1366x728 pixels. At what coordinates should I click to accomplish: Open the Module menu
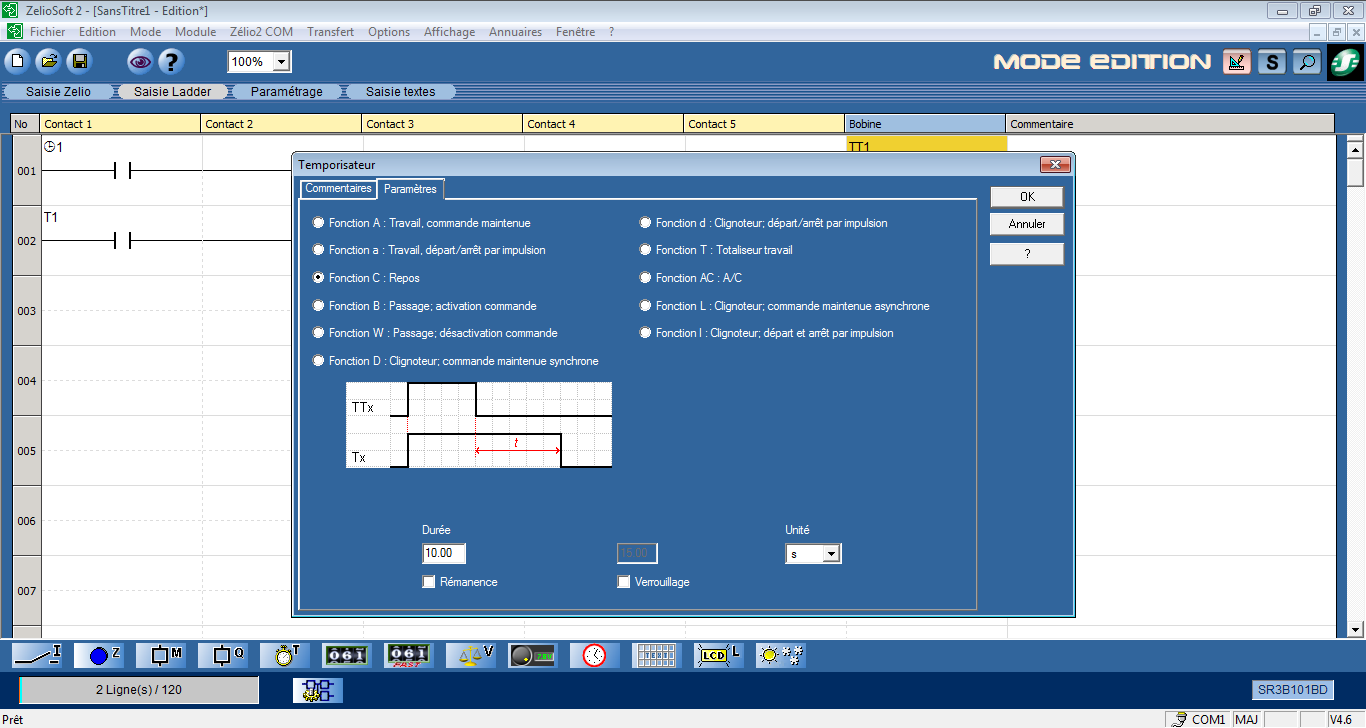point(196,32)
